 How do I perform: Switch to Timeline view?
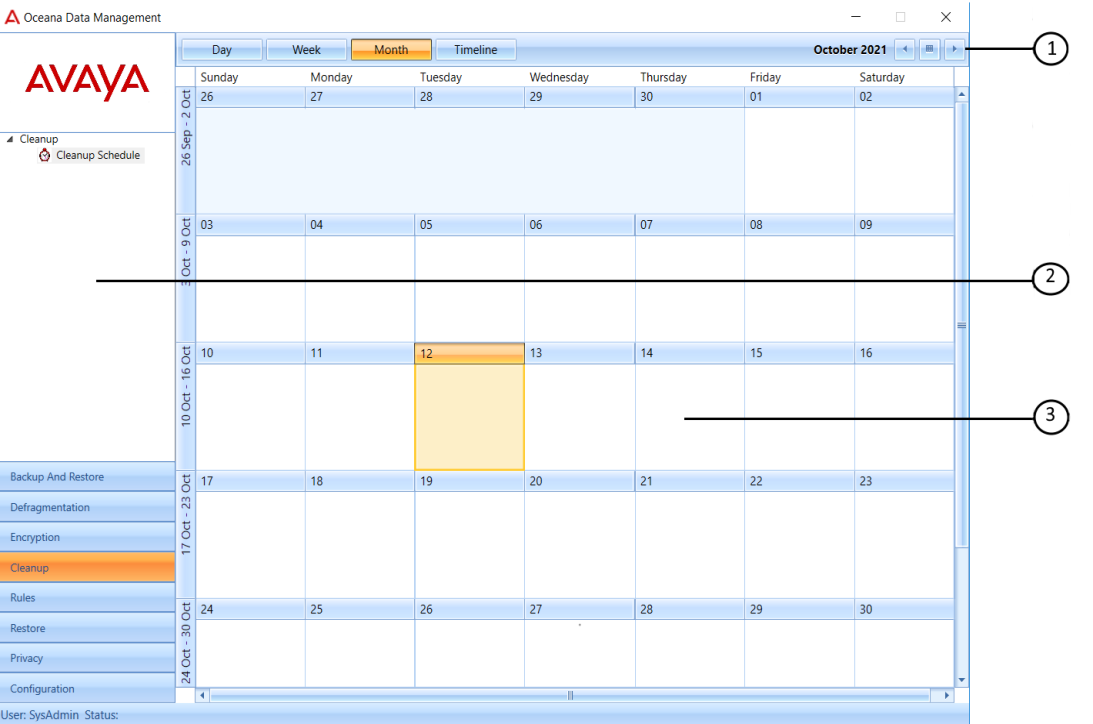(x=475, y=49)
